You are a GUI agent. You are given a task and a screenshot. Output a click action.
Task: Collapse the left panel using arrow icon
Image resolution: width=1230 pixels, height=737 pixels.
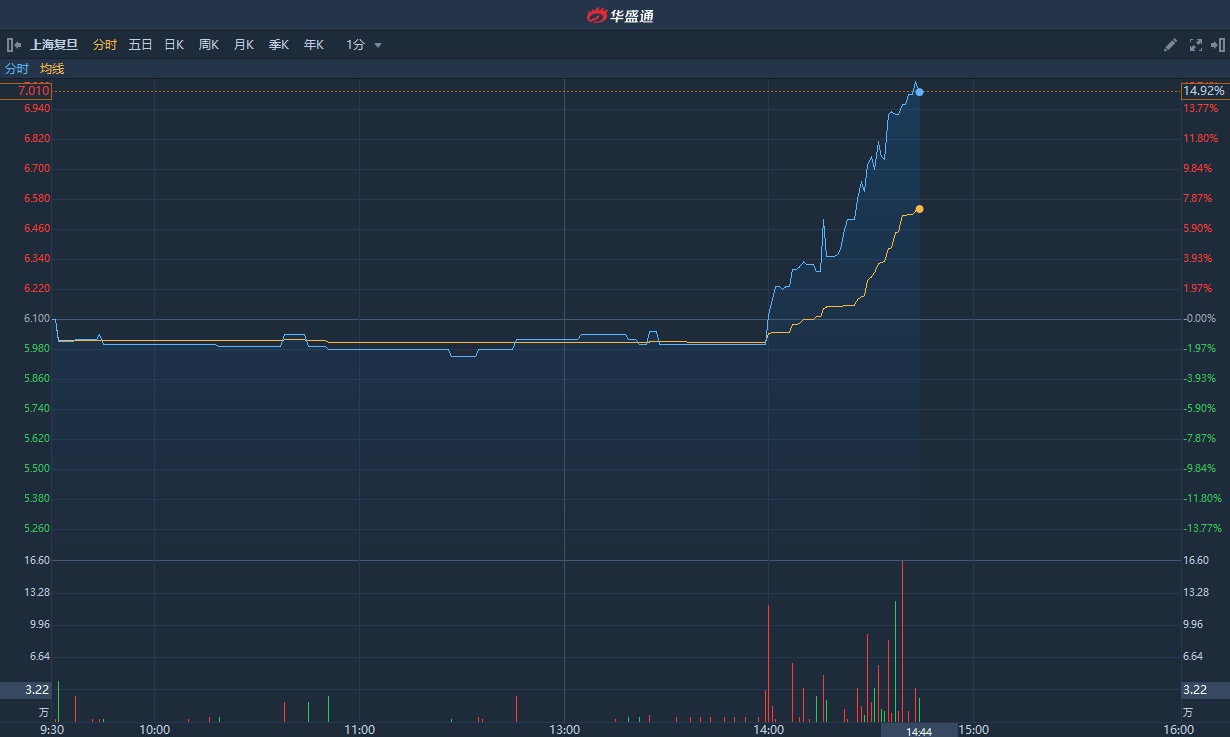click(14, 45)
